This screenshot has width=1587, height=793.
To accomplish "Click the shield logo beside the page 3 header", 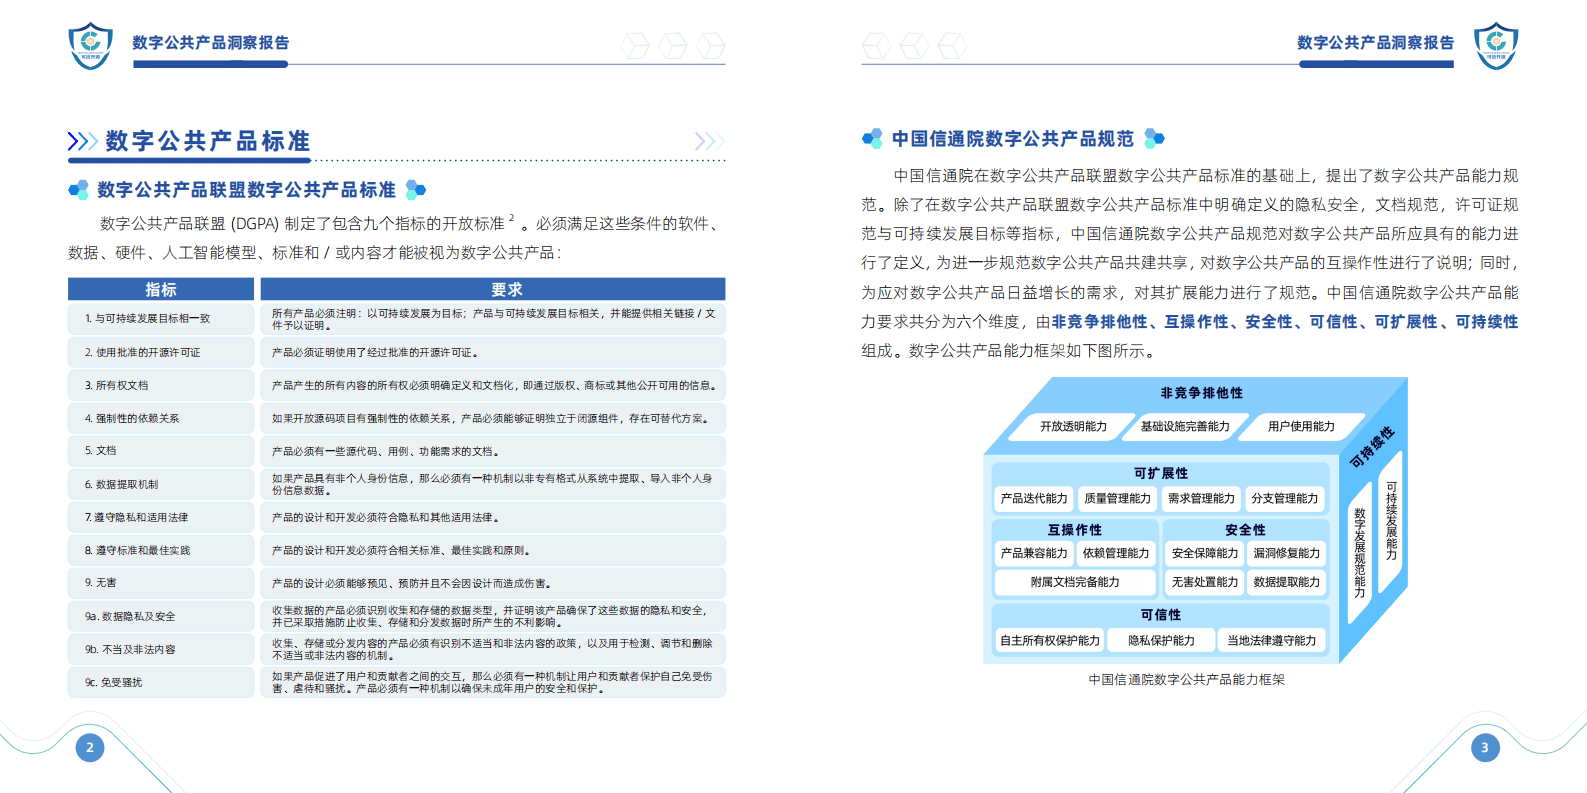I will tap(1496, 45).
